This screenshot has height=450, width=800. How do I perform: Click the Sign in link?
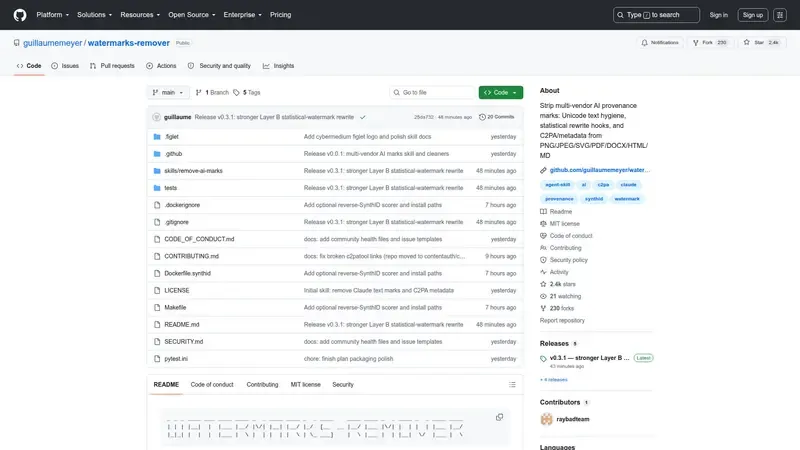(x=718, y=15)
